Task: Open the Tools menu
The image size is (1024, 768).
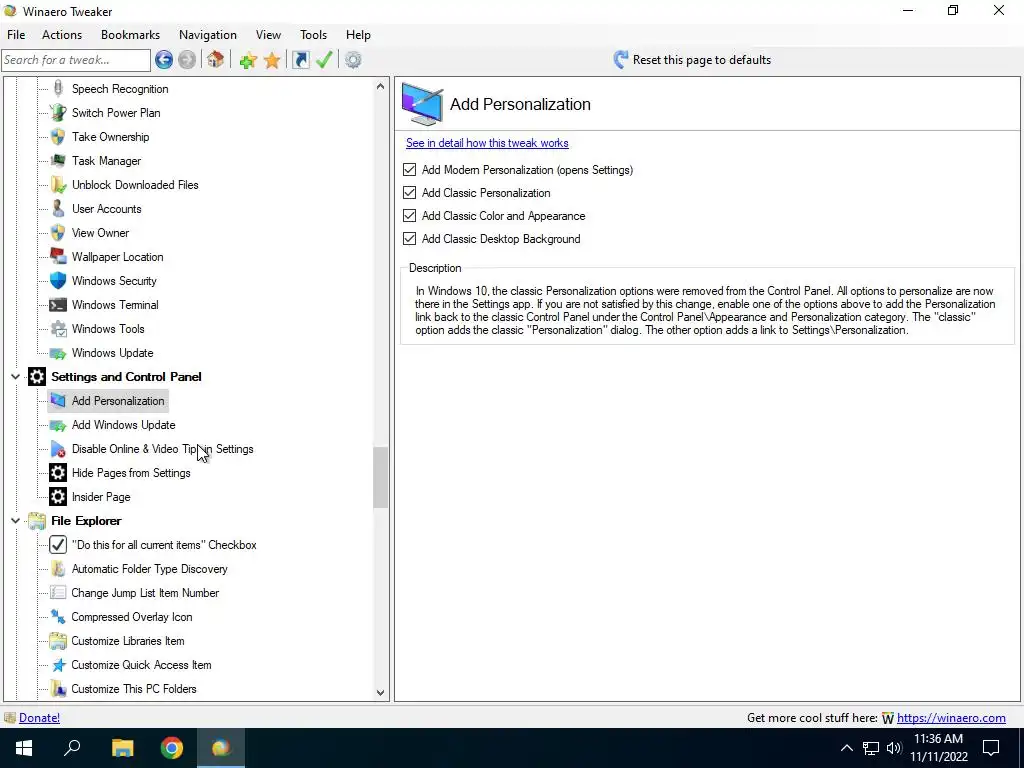Action: pyautogui.click(x=313, y=35)
